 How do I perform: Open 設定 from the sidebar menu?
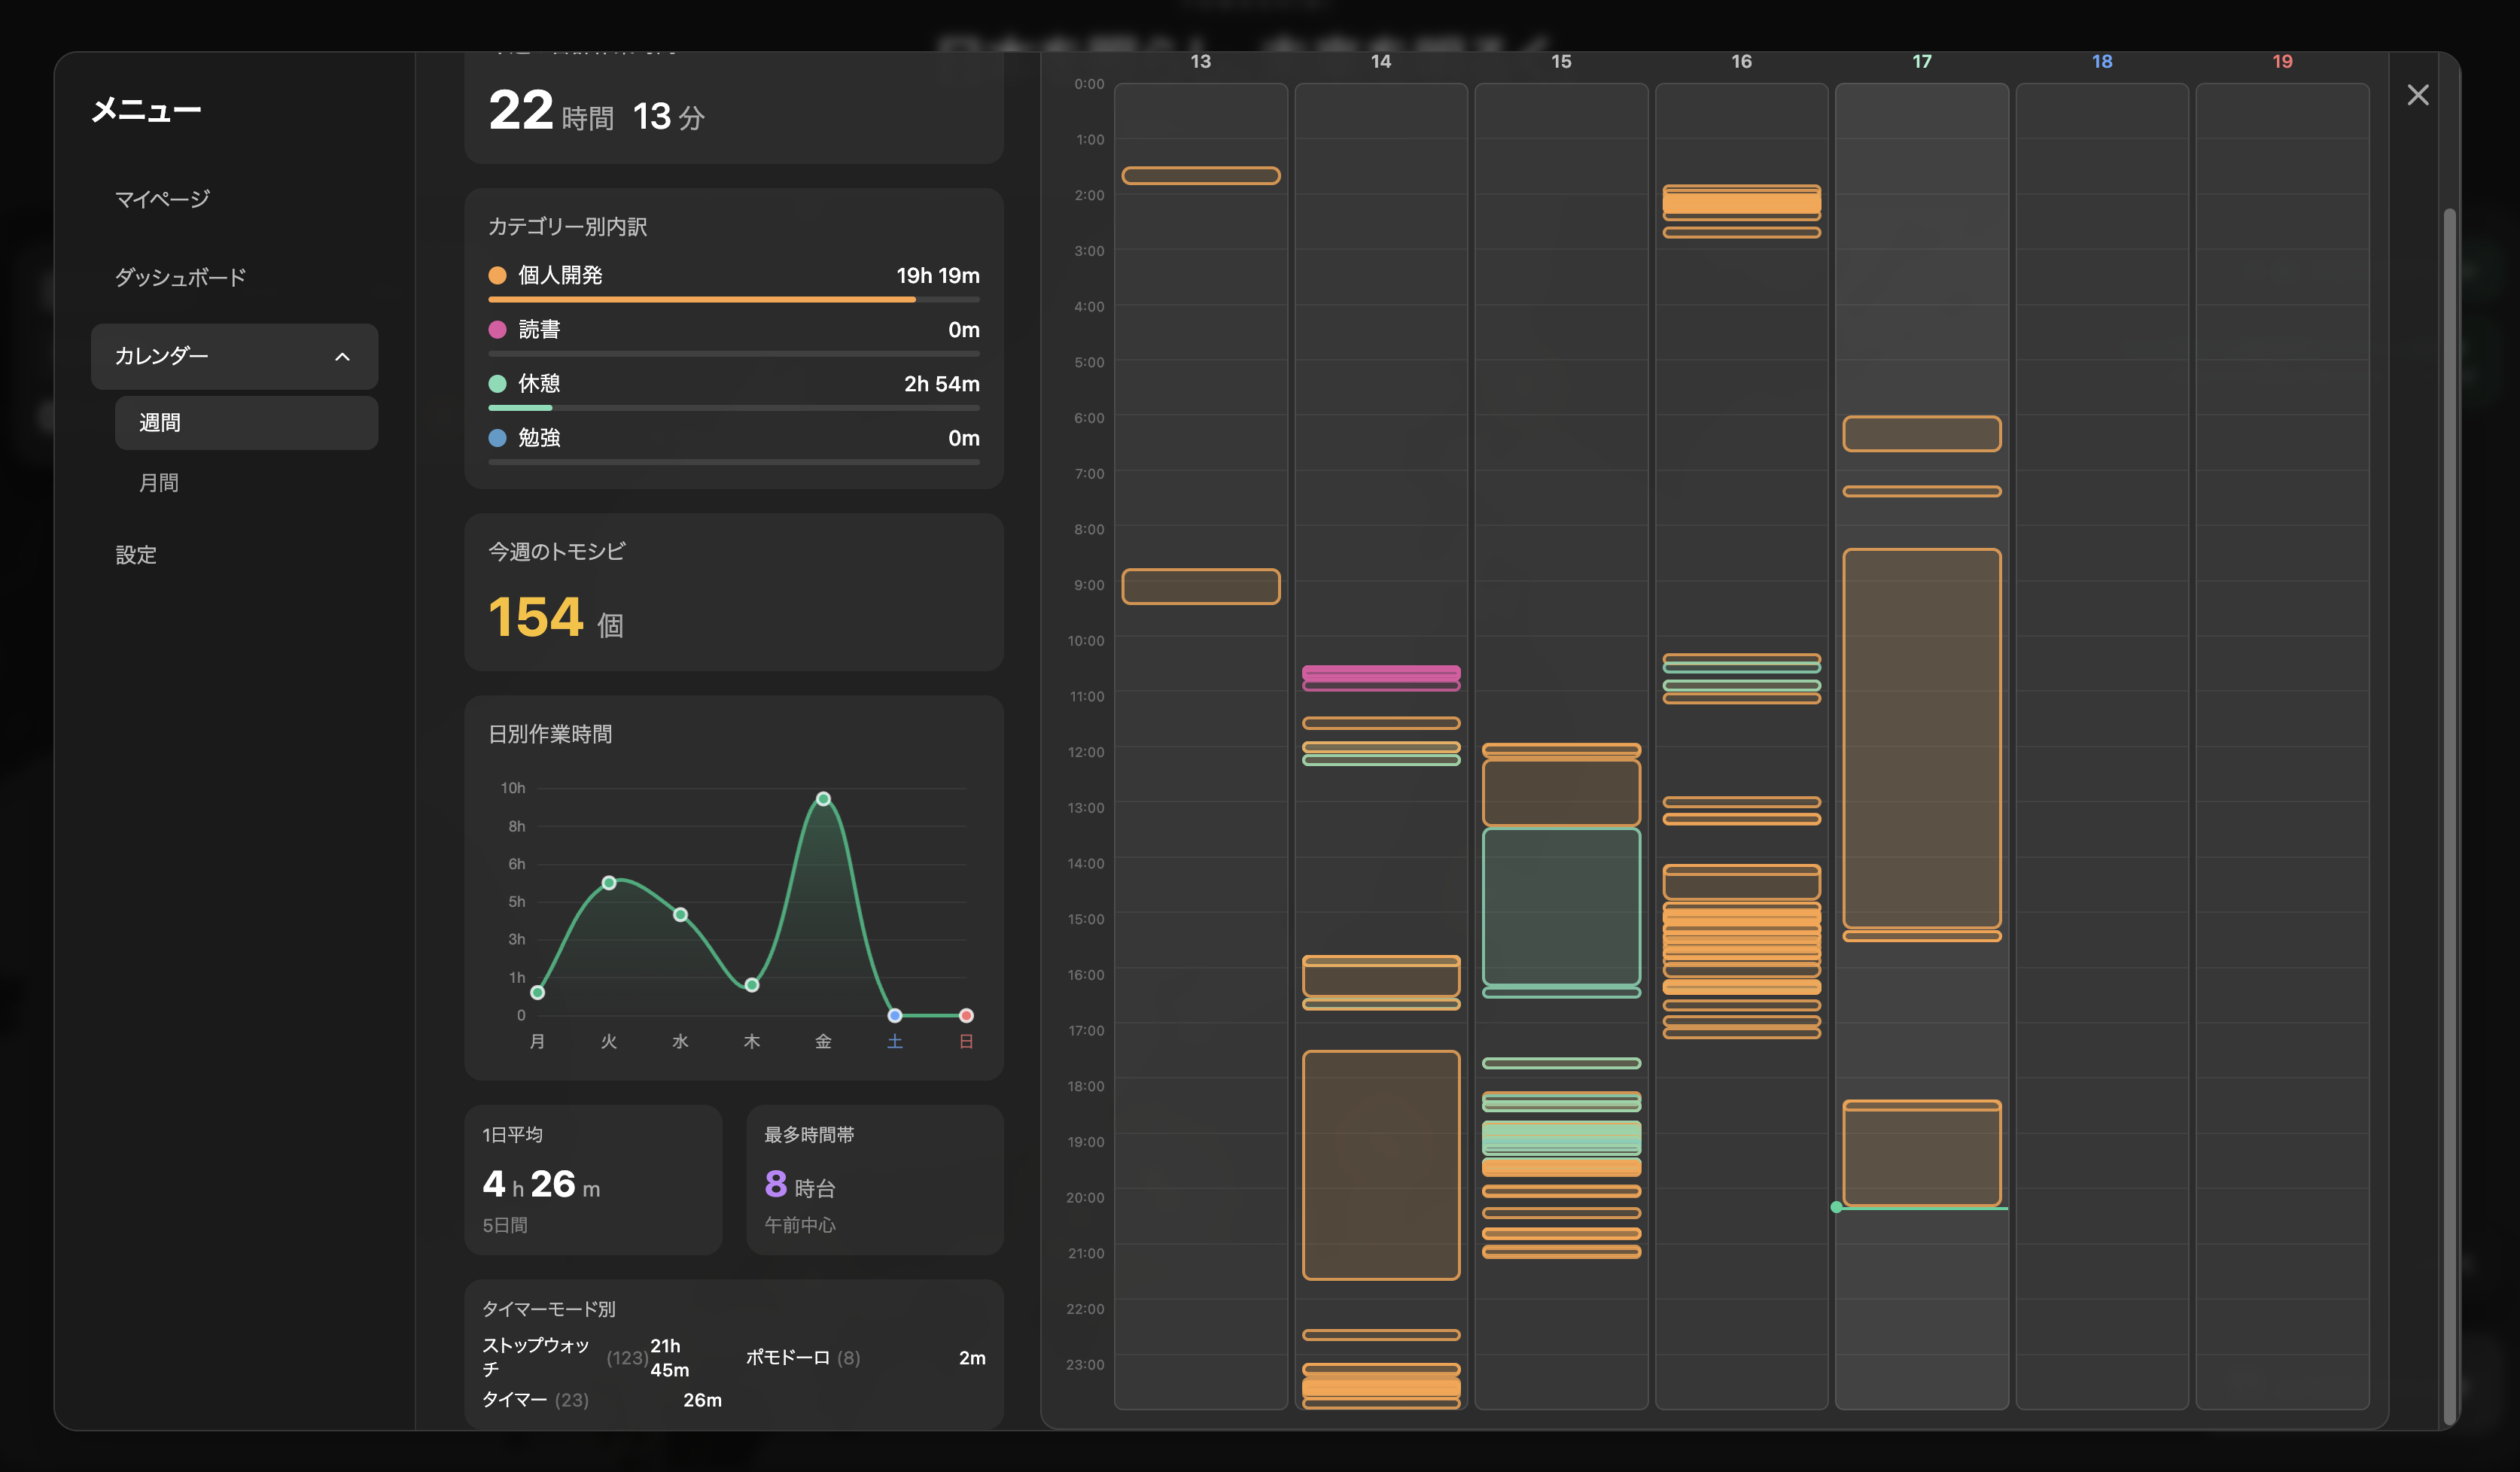(136, 555)
